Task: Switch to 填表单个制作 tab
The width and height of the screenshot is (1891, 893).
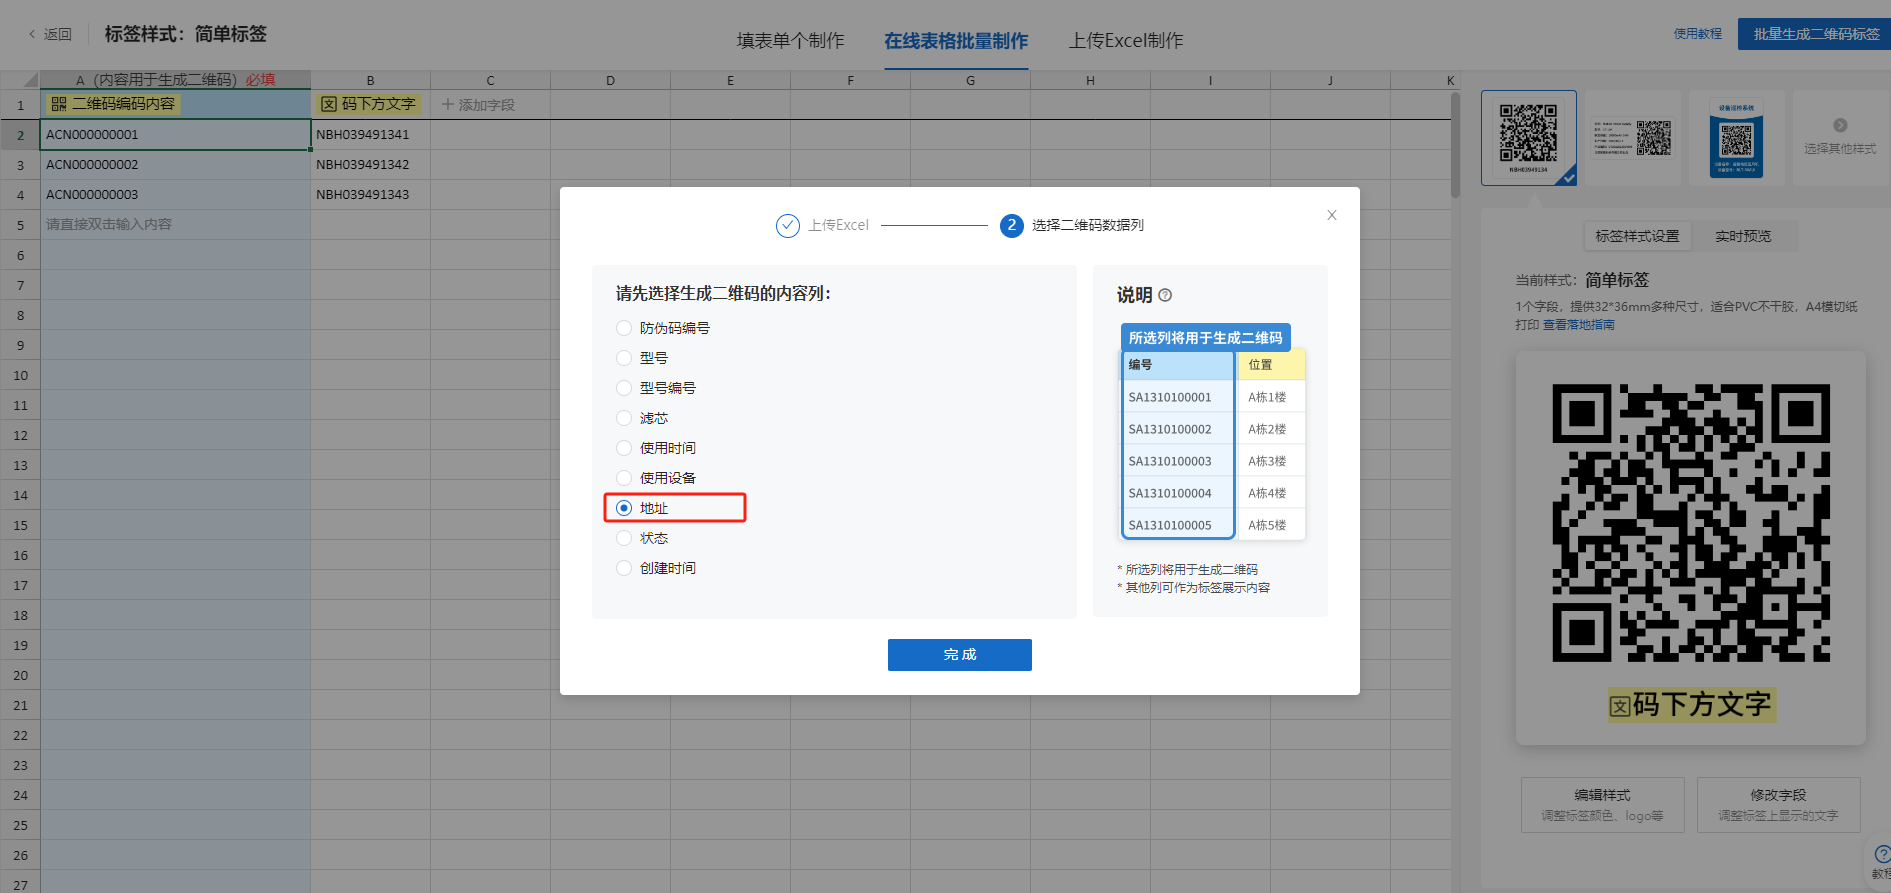Action: (790, 41)
